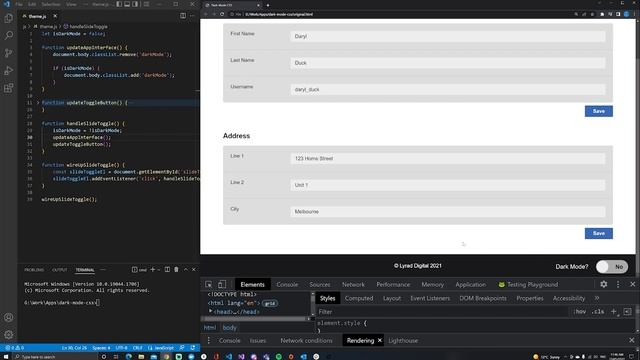Expand the head element in DOM tree
The image size is (640, 360).
pos(211,311)
